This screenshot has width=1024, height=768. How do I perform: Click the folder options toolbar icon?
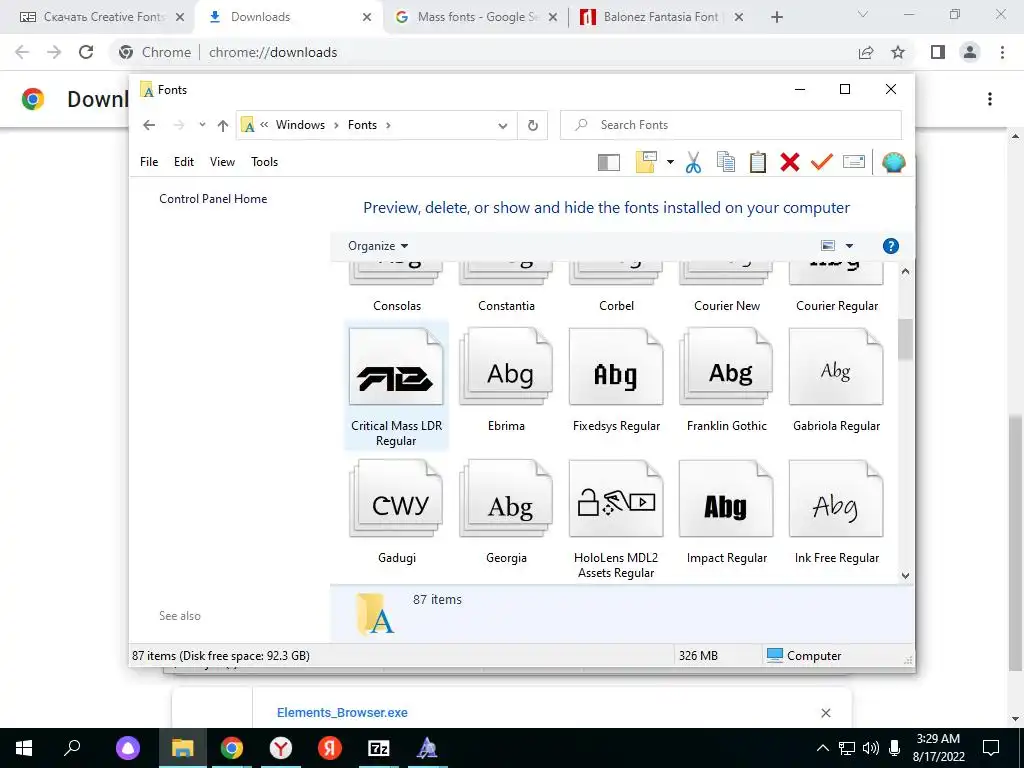pyautogui.click(x=646, y=162)
